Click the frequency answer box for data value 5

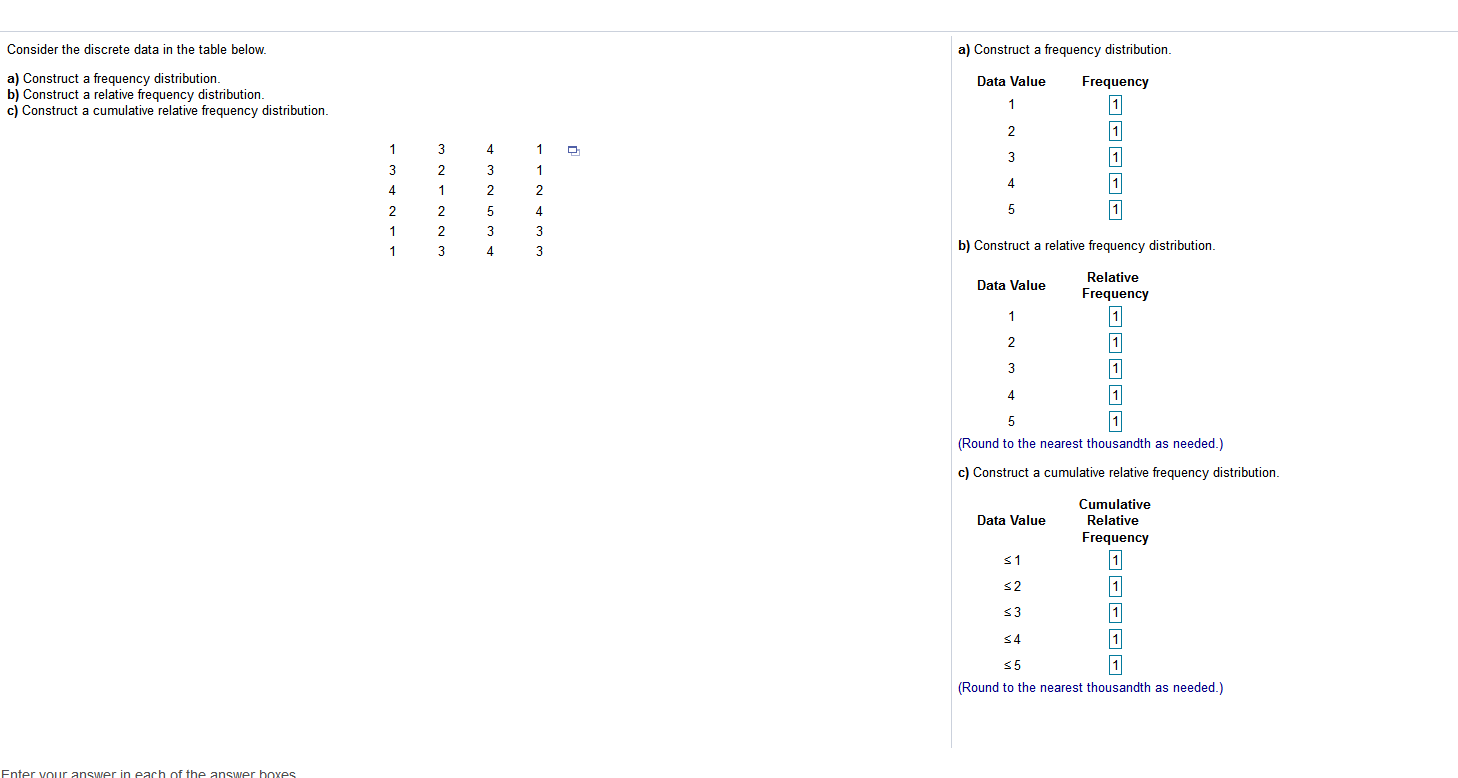point(1114,209)
